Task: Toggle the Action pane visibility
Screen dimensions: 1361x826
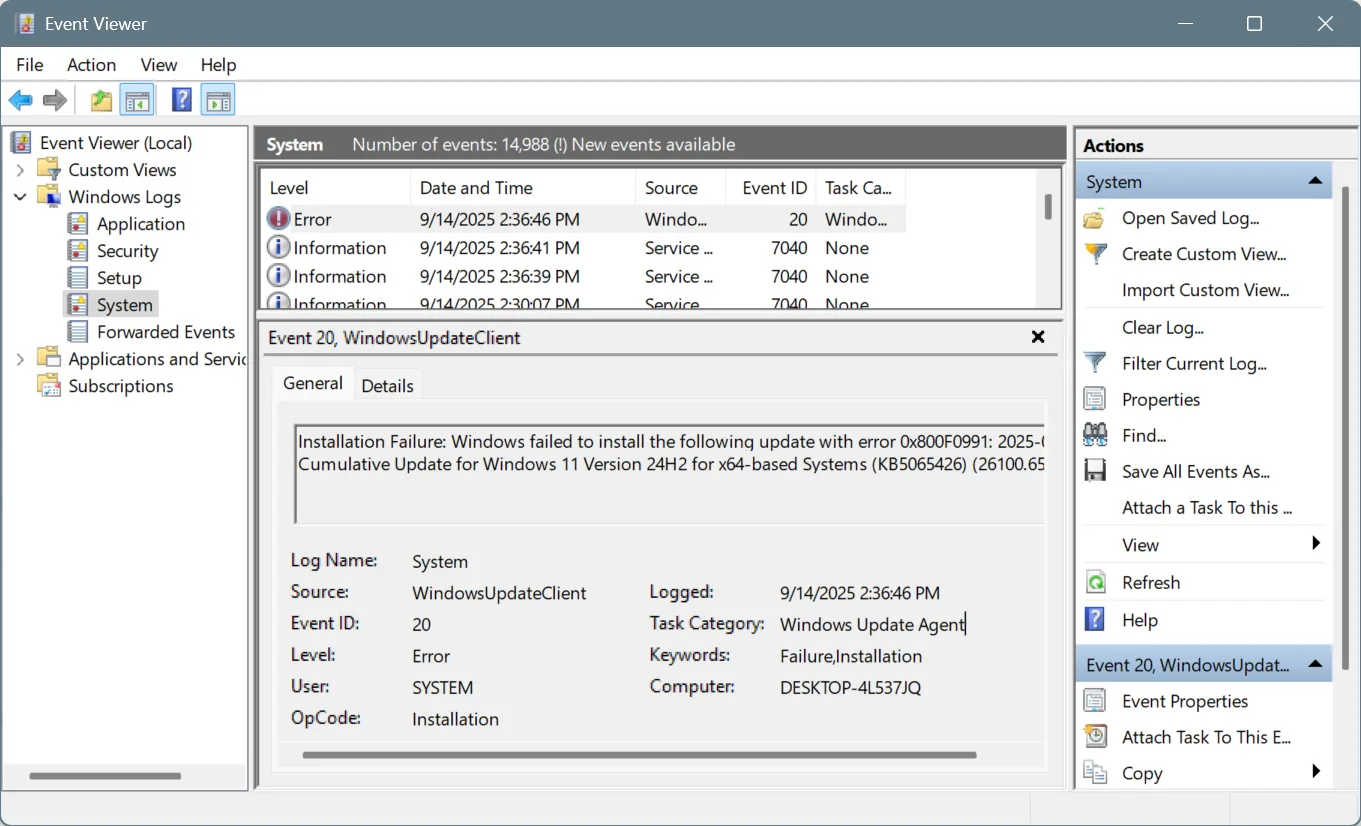Action: point(217,99)
